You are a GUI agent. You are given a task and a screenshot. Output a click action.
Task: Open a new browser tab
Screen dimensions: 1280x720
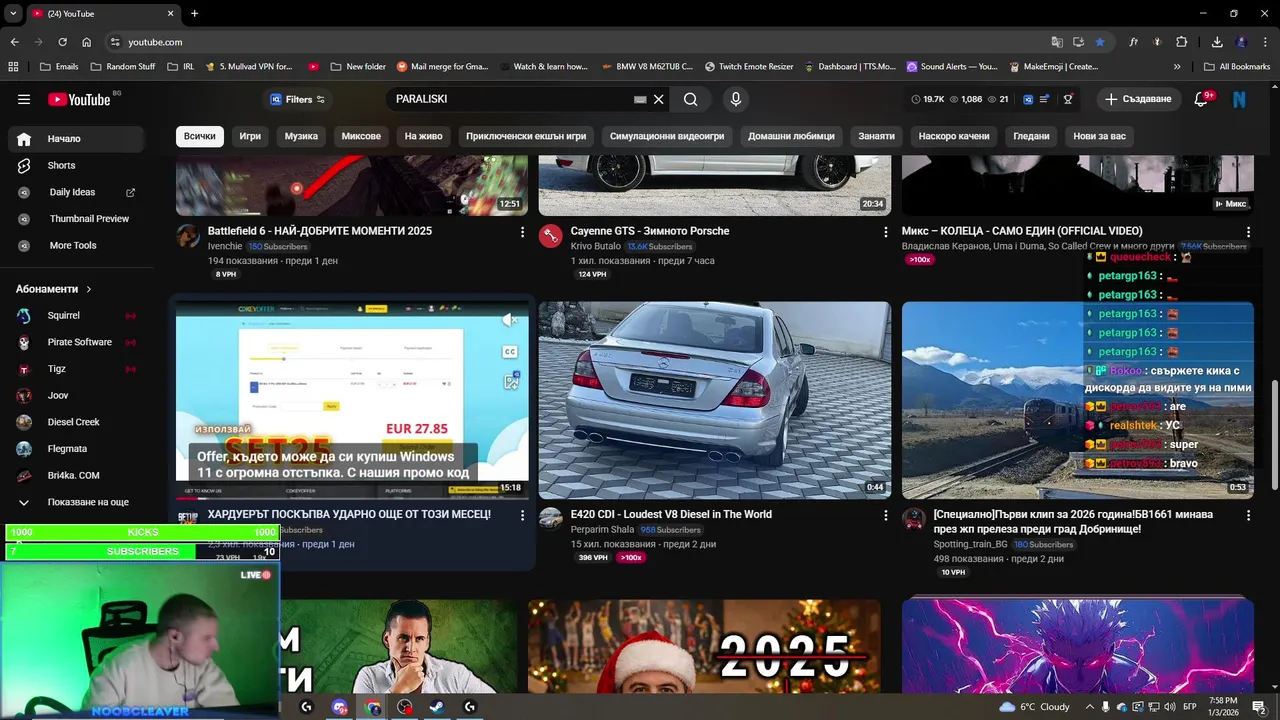coord(194,14)
